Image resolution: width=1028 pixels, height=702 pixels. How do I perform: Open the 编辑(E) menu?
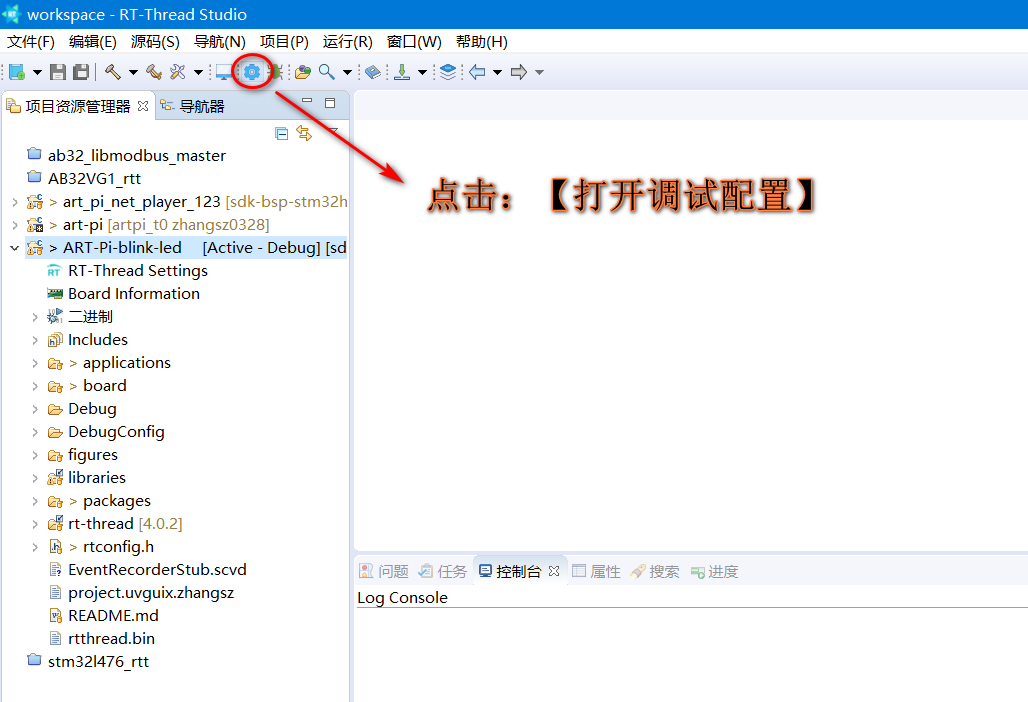(x=92, y=42)
